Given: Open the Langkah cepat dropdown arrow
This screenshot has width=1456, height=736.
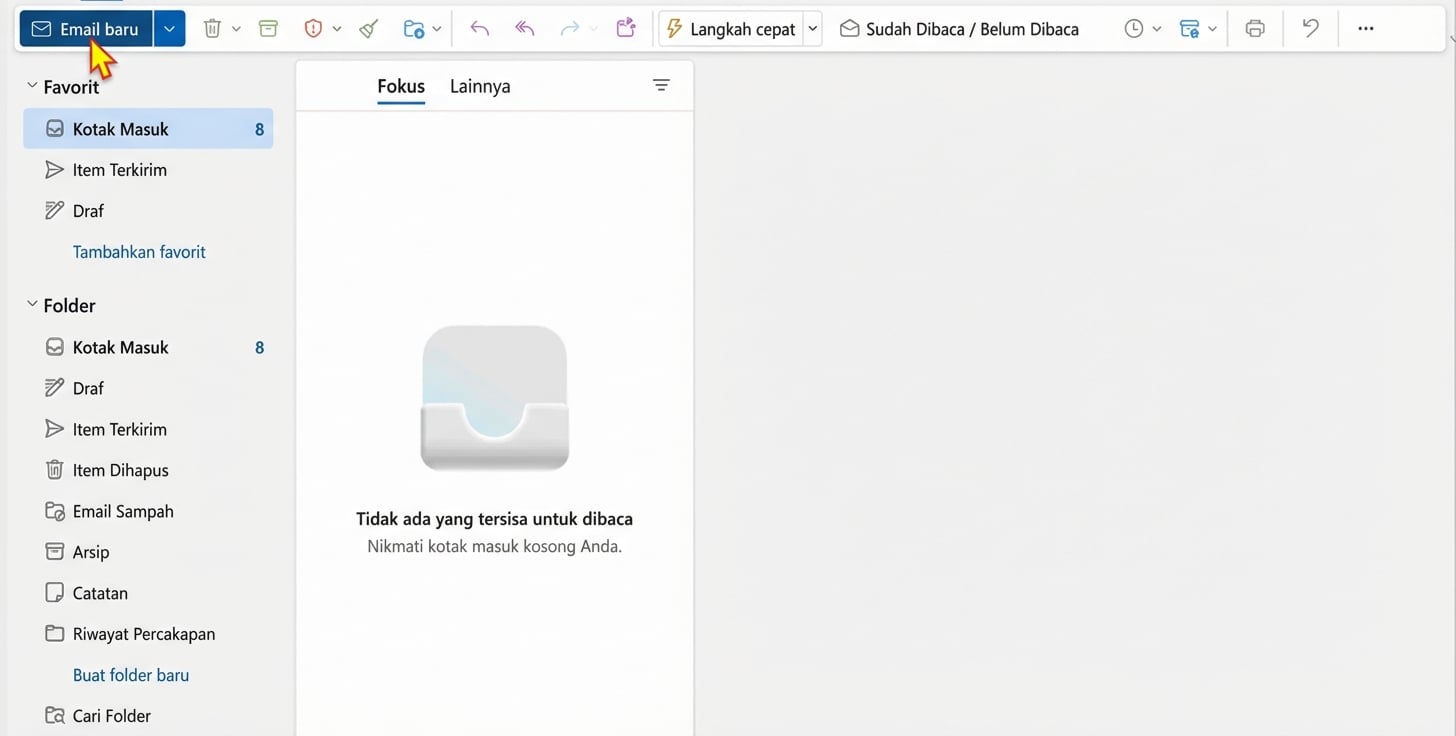Looking at the screenshot, I should coord(813,29).
